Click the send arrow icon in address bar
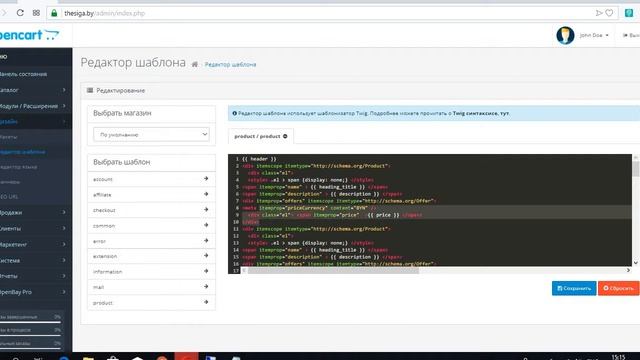Screen dimensions: 640x360 [x=599, y=13]
